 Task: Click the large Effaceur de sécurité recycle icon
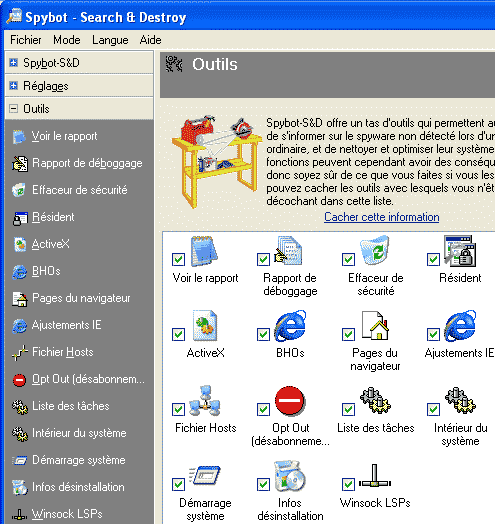tap(375, 250)
